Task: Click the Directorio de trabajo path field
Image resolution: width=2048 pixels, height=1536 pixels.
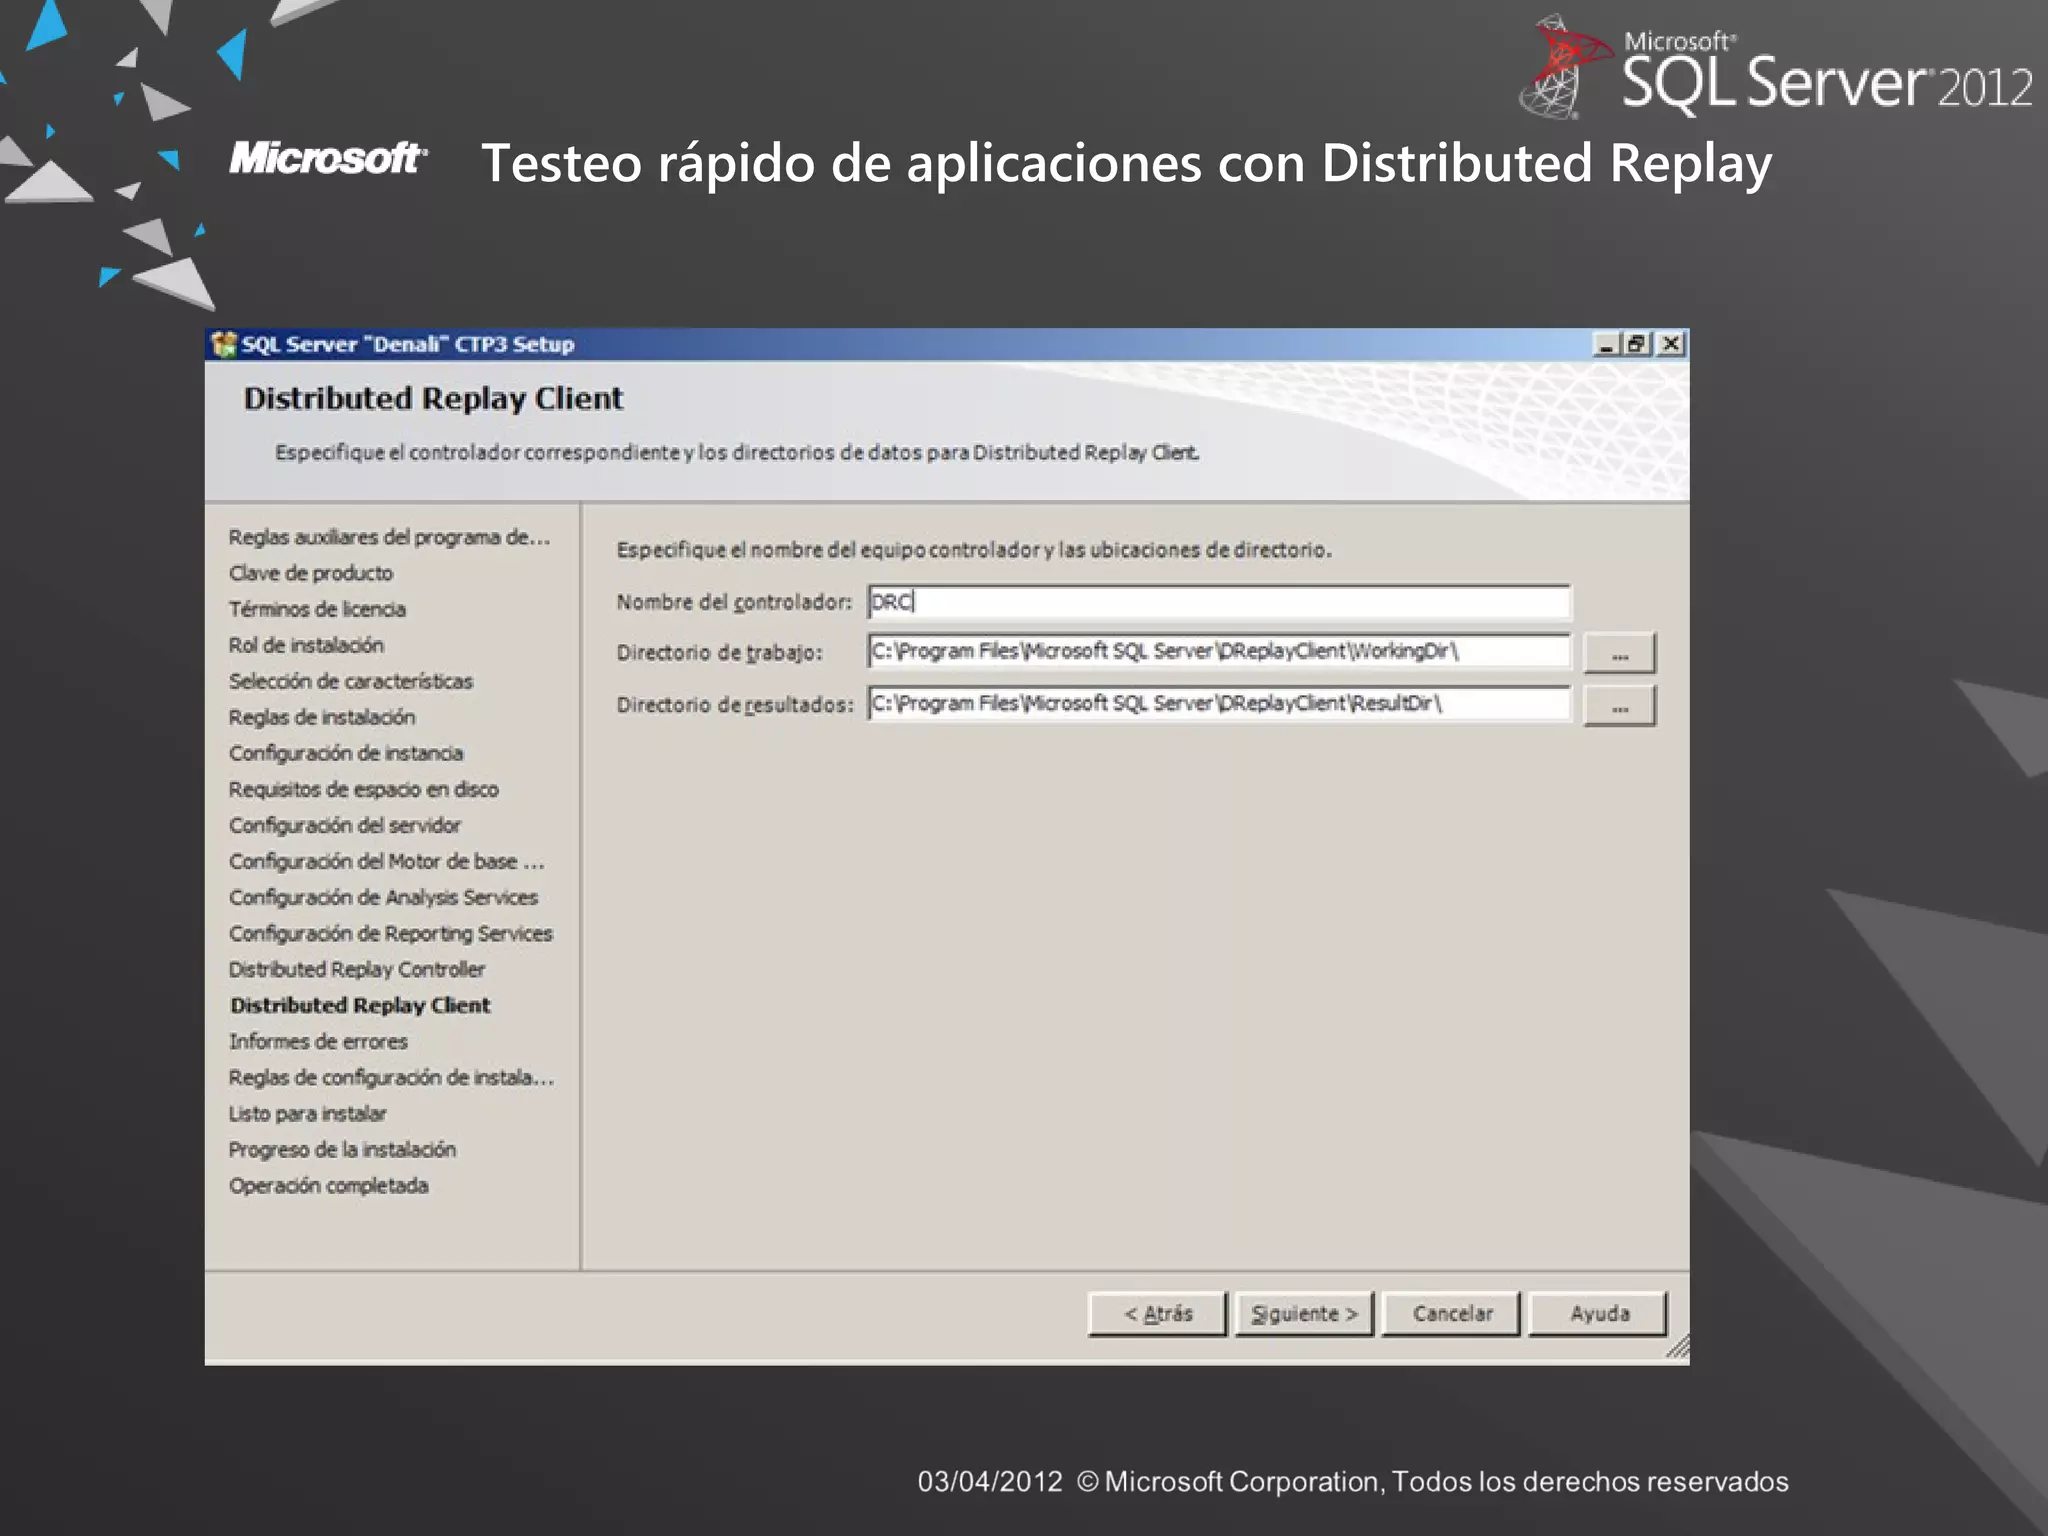Action: click(1219, 652)
